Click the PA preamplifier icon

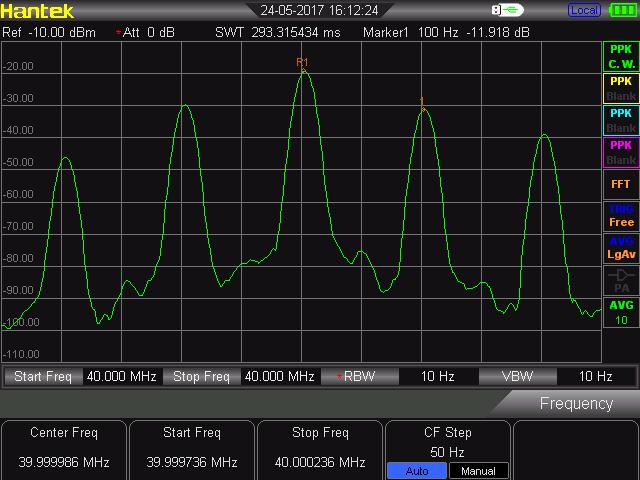(x=621, y=280)
